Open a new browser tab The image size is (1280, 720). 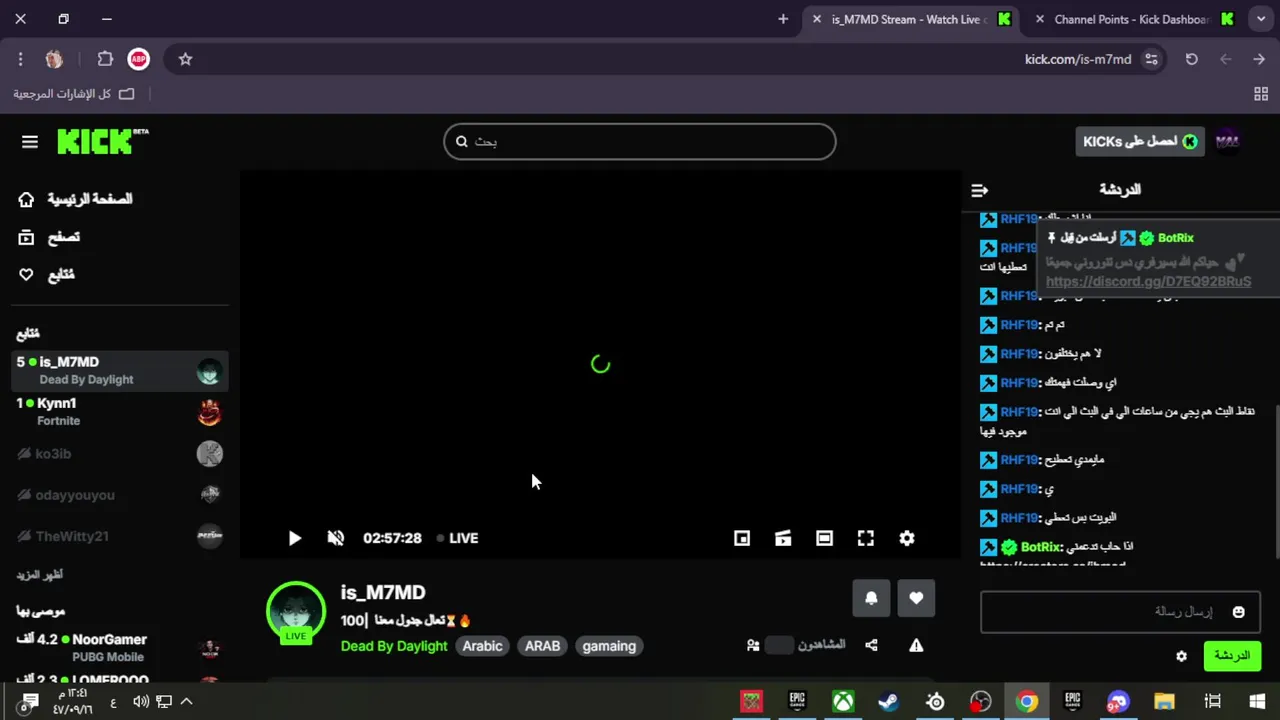(x=783, y=19)
